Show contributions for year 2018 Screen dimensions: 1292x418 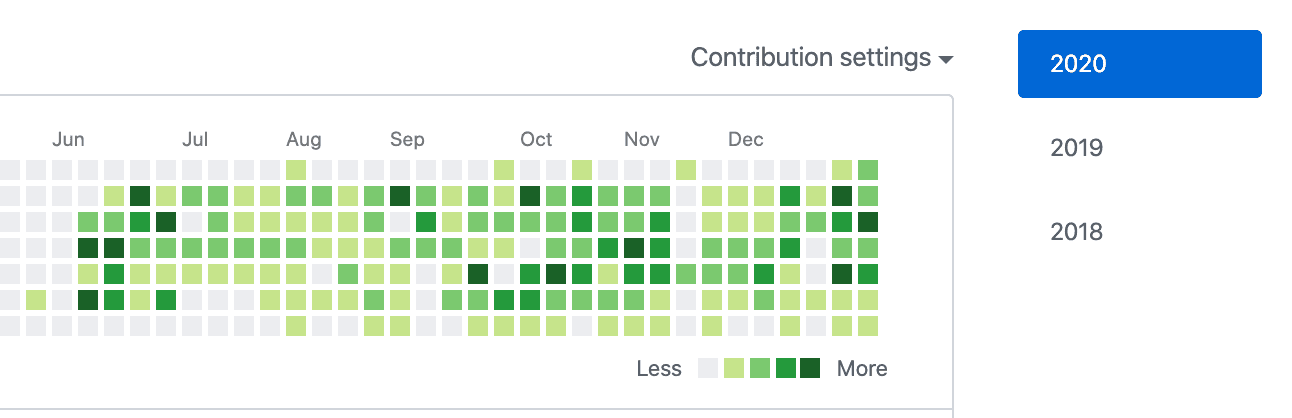1077,232
